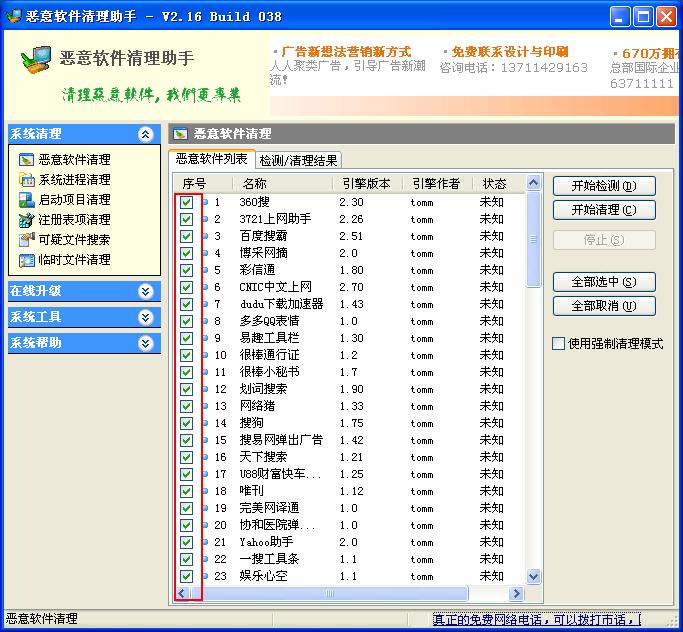This screenshot has width=683, height=632.
Task: Uncheck the 3721上网助手 checkbox
Action: (186, 219)
